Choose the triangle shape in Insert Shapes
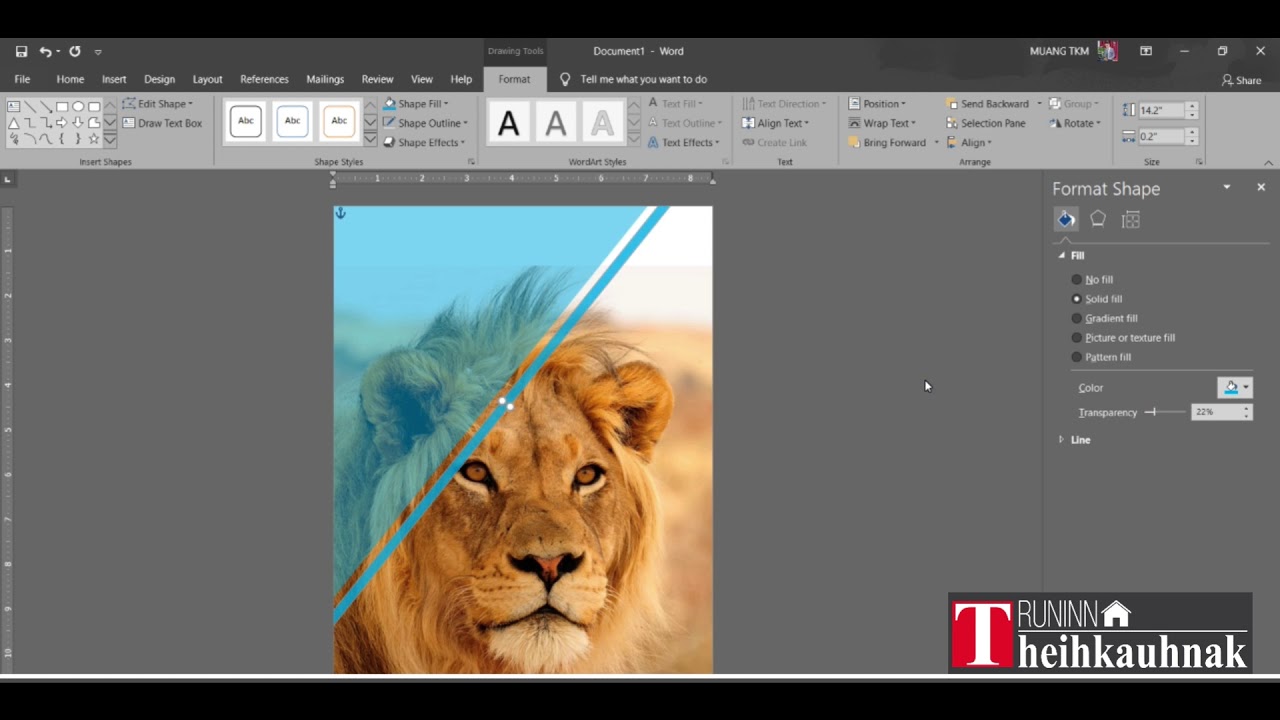Viewport: 1280px width, 720px height. point(14,122)
